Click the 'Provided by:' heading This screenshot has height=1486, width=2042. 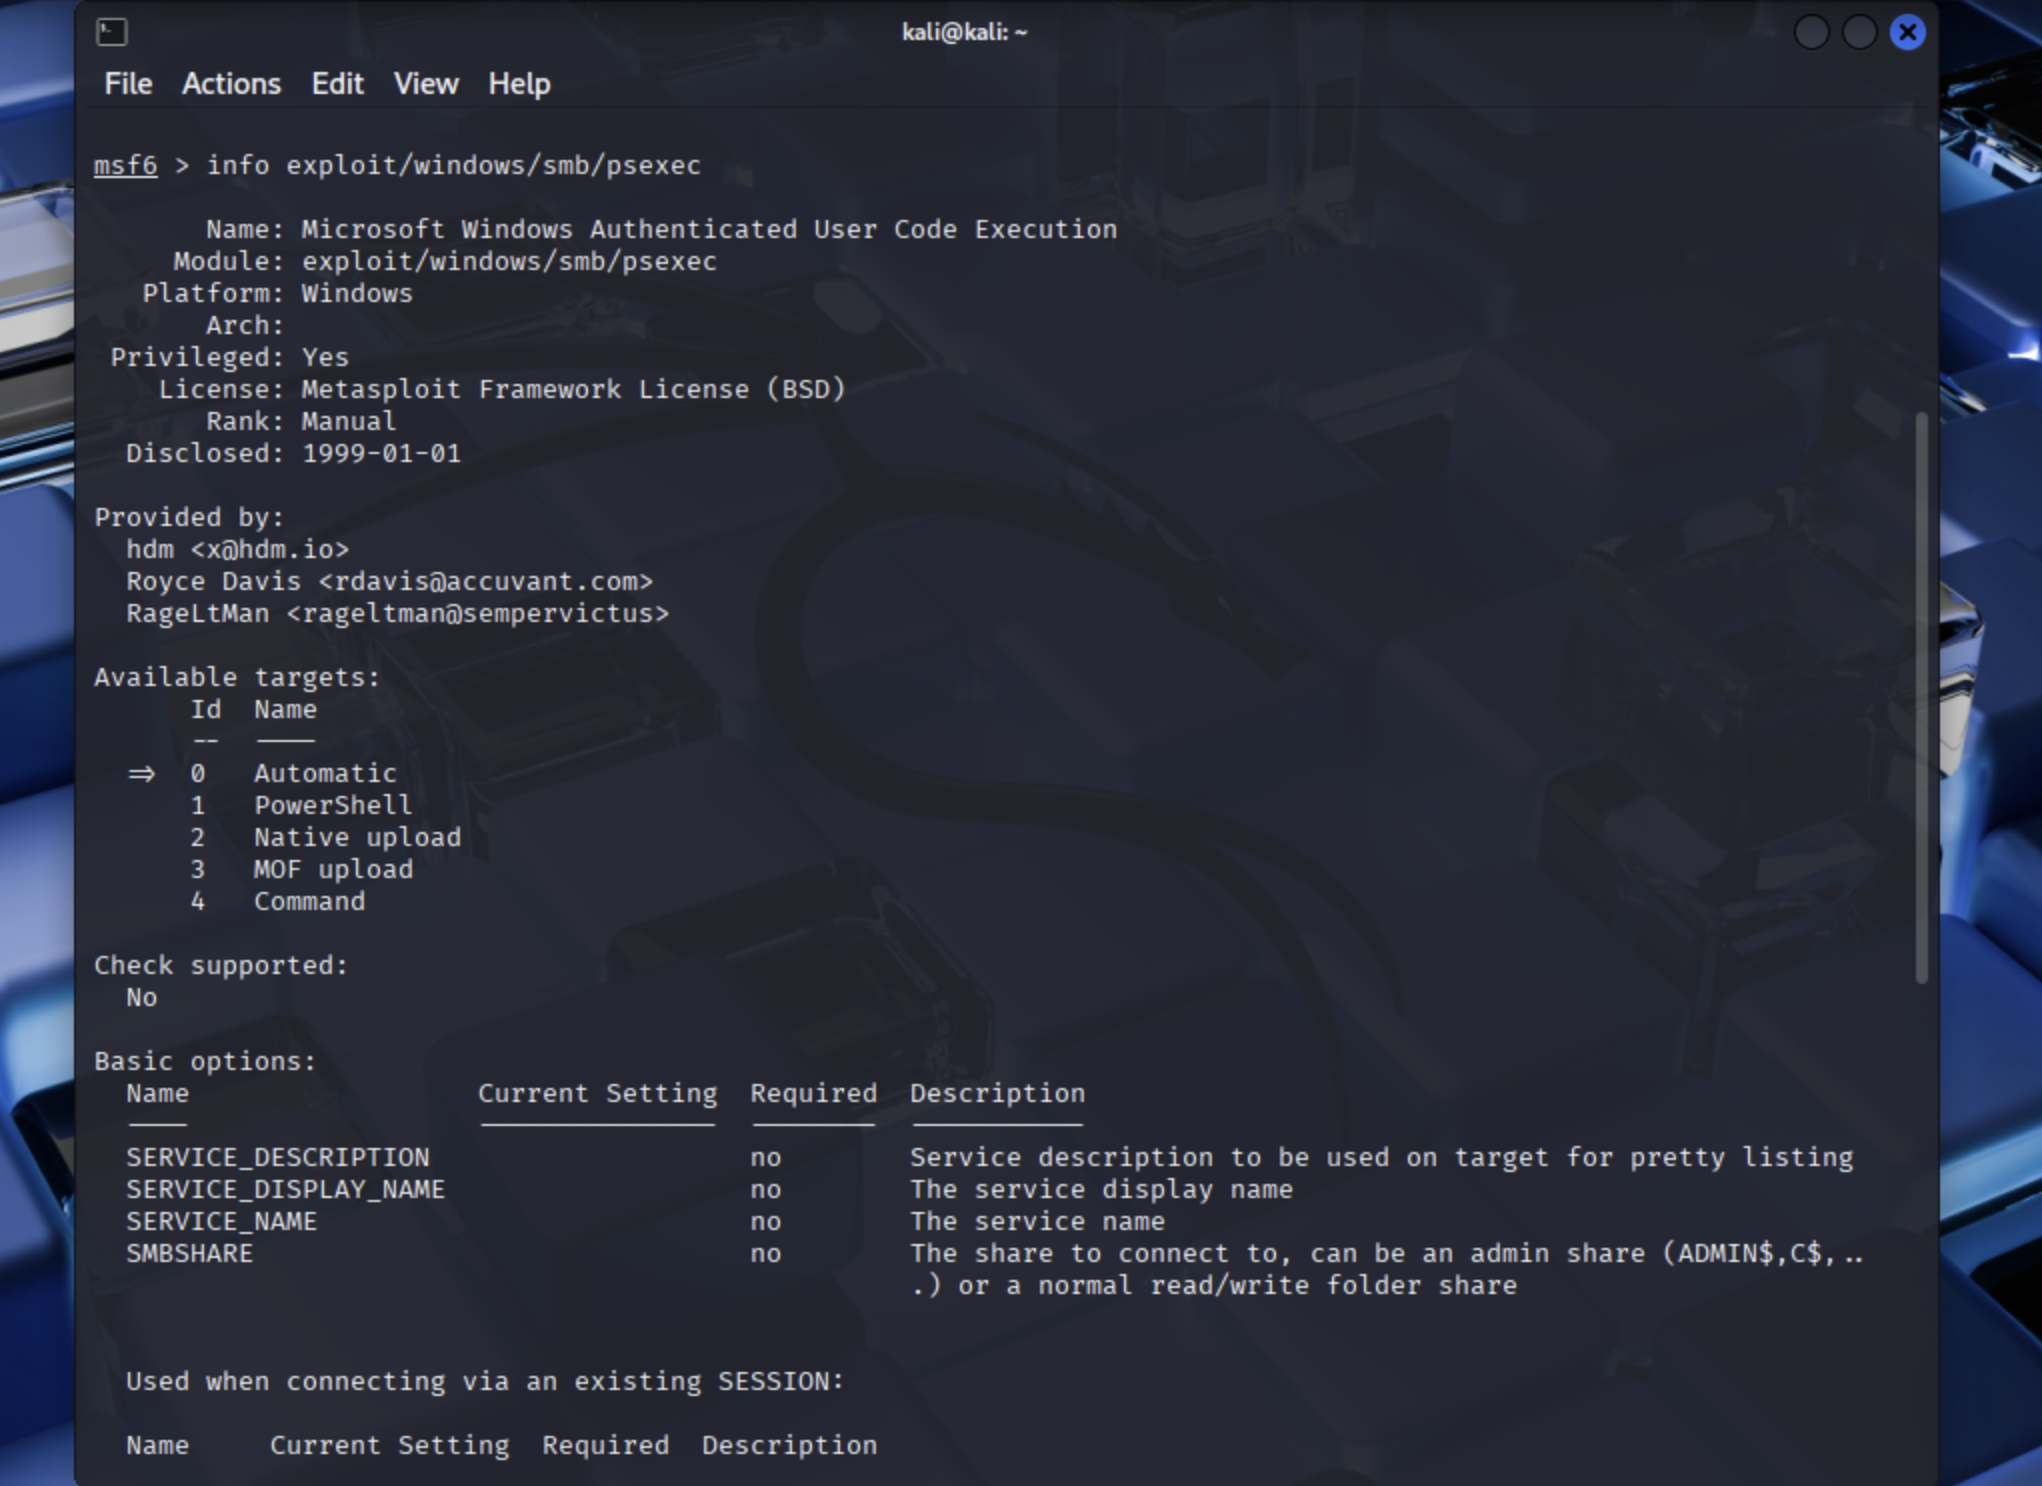189,517
